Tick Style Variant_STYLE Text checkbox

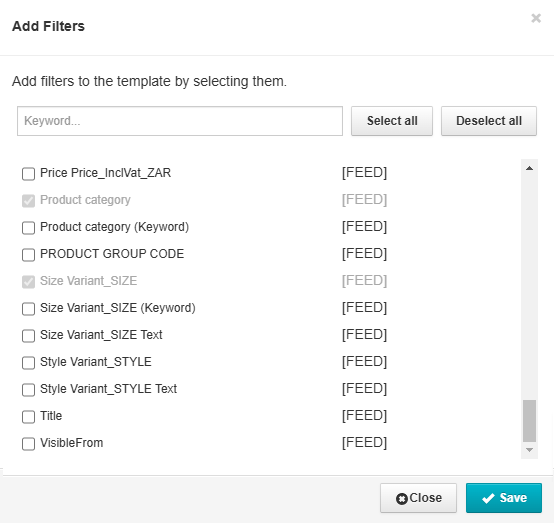[x=28, y=390]
